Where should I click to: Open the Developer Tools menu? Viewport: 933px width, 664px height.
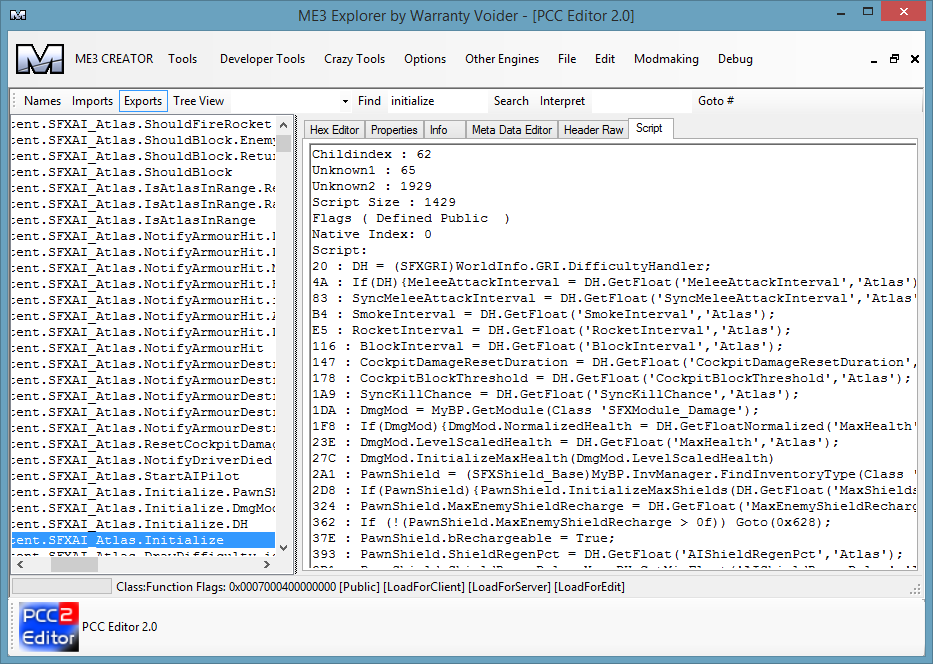tap(262, 59)
